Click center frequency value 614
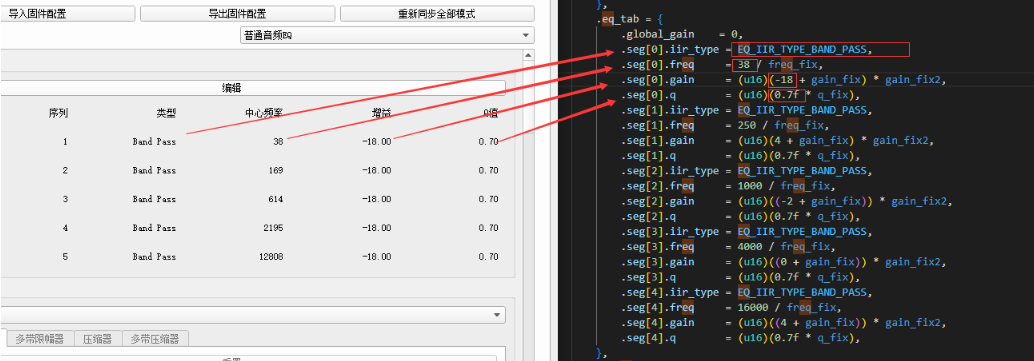 pos(276,199)
